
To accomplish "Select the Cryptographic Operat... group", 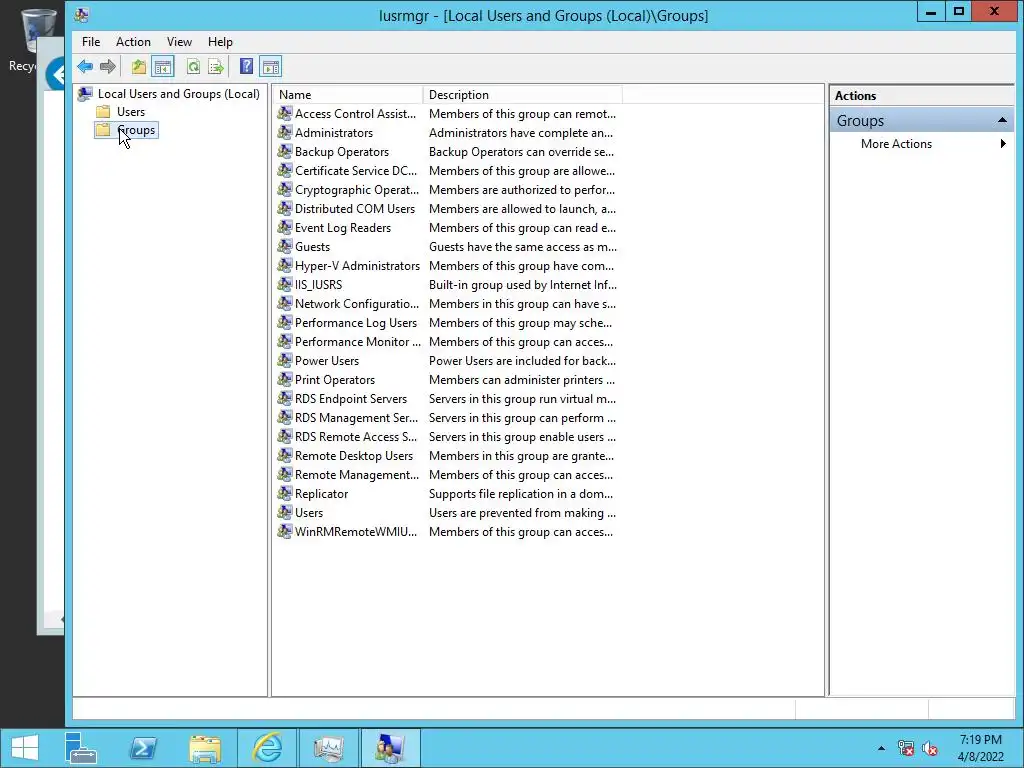I will point(357,190).
